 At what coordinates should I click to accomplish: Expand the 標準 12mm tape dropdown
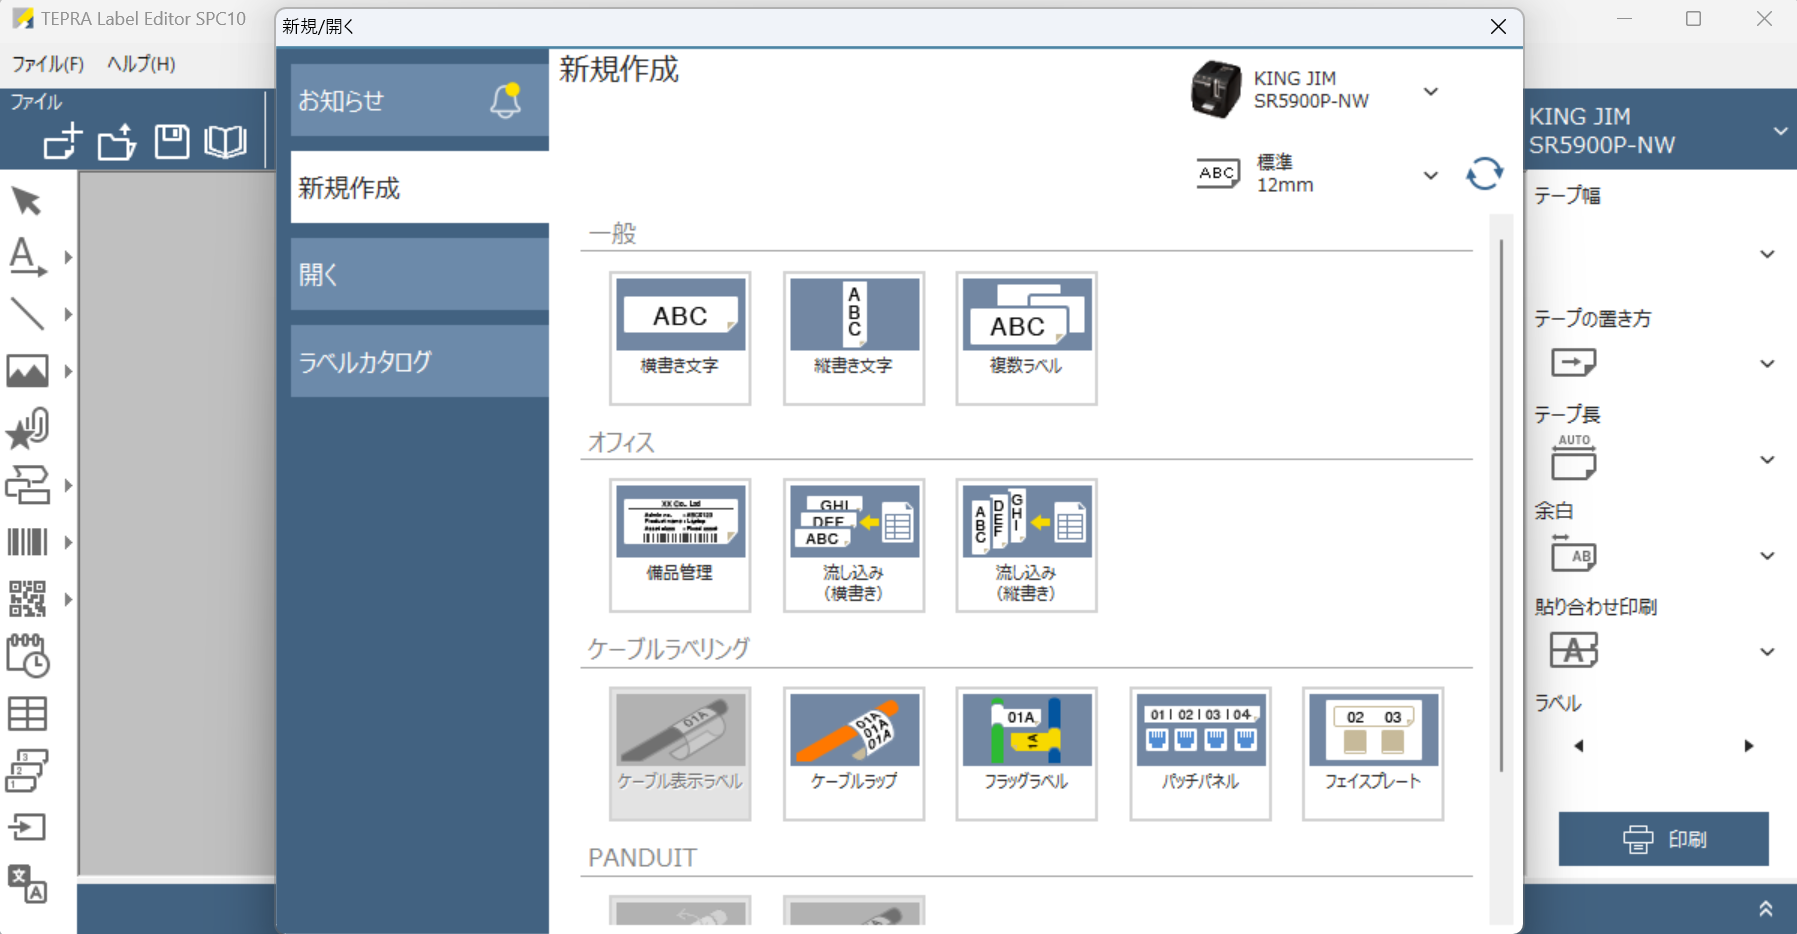coord(1431,175)
